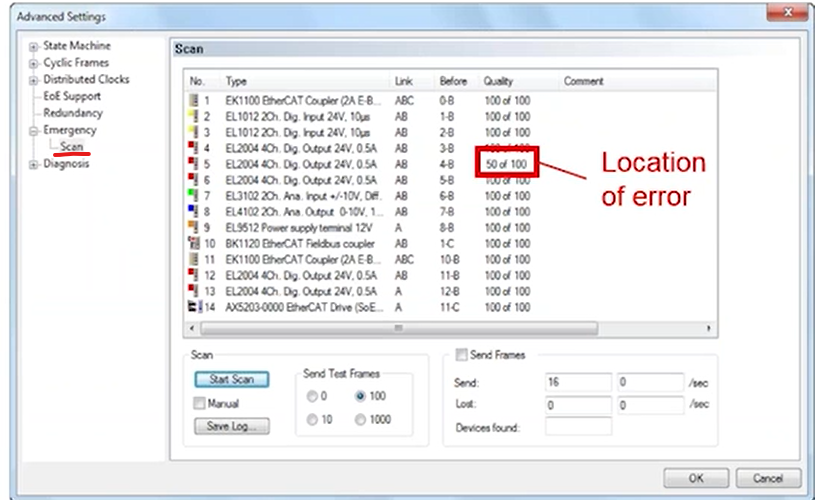
Task: Click the '11-C' Before cell
Action: tap(449, 307)
